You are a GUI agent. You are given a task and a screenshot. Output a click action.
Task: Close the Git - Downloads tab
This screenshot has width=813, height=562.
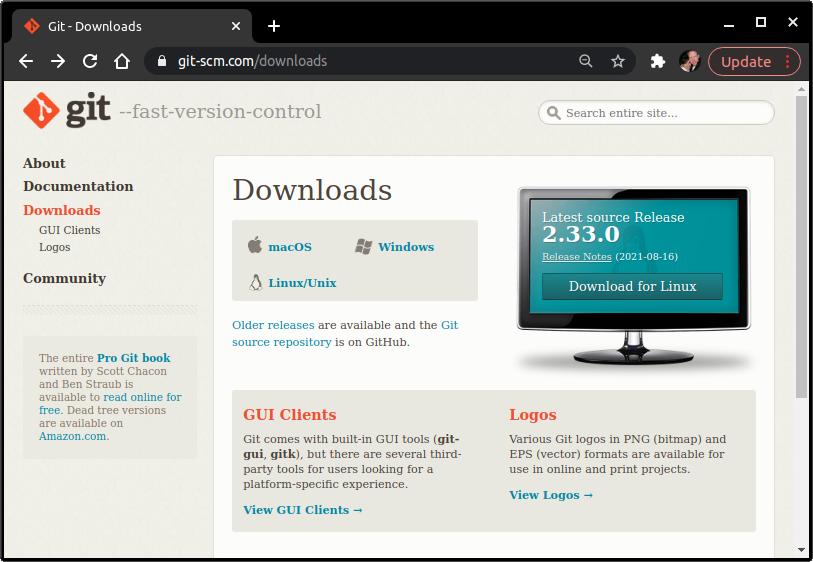[236, 26]
